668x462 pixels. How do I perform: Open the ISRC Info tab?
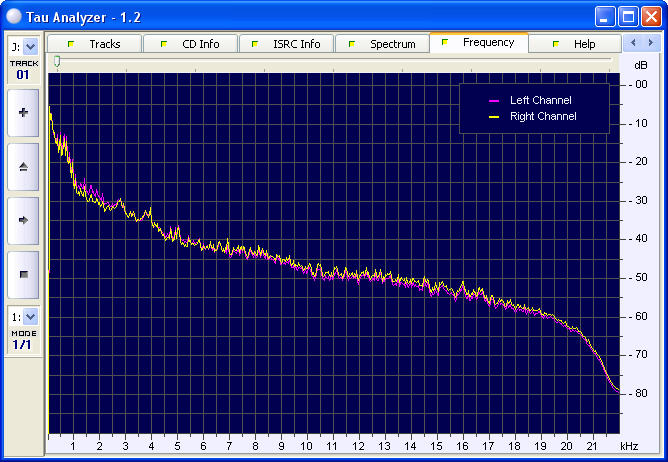286,44
